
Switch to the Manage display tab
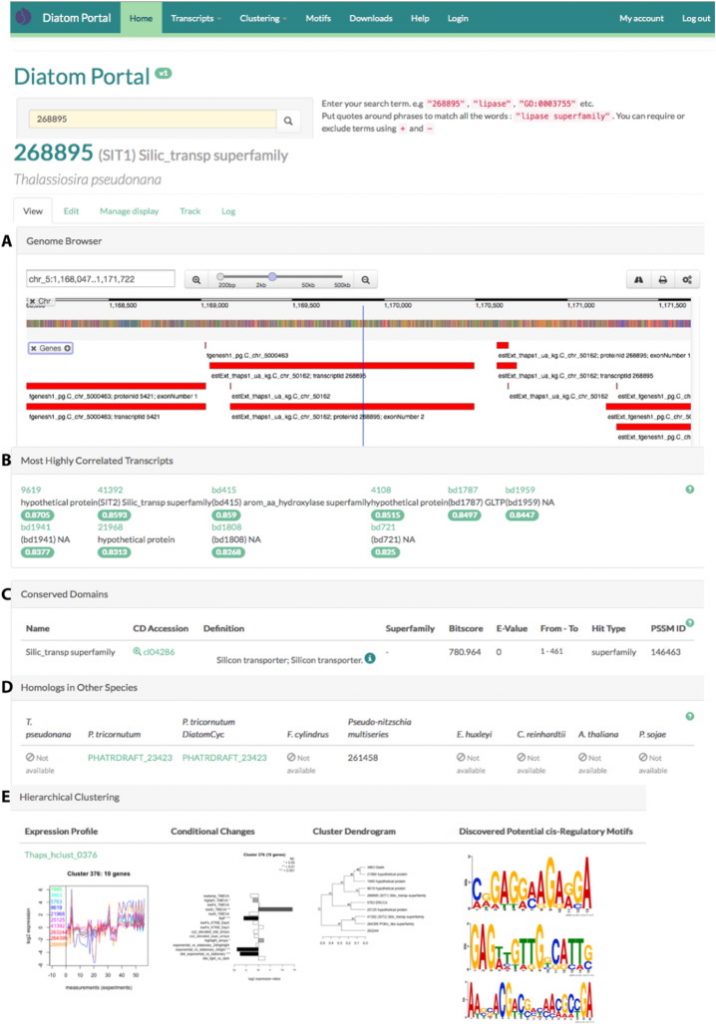[x=129, y=211]
